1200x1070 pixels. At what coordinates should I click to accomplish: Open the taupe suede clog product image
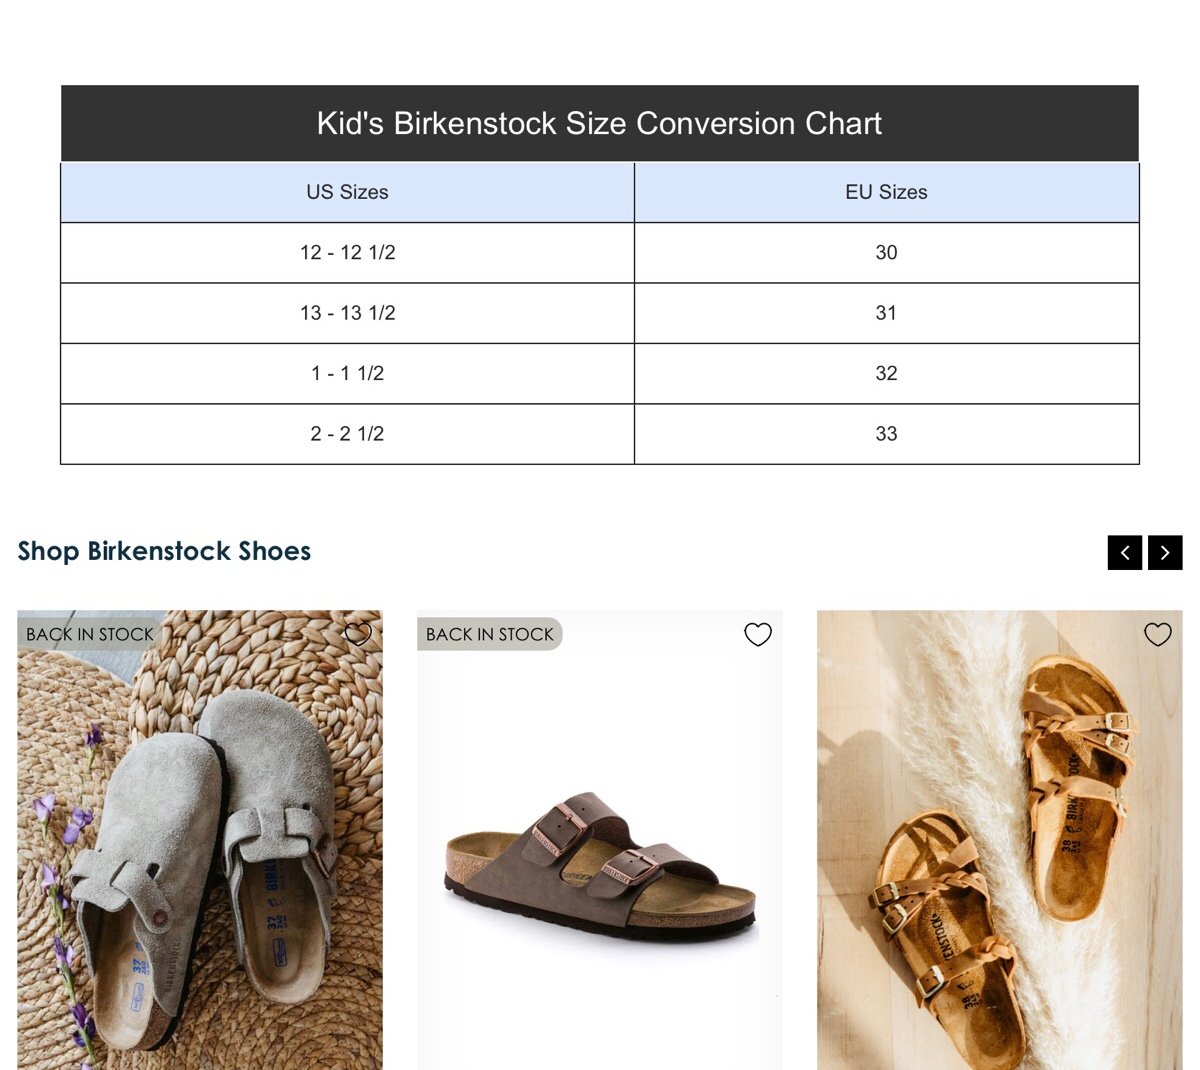click(200, 840)
